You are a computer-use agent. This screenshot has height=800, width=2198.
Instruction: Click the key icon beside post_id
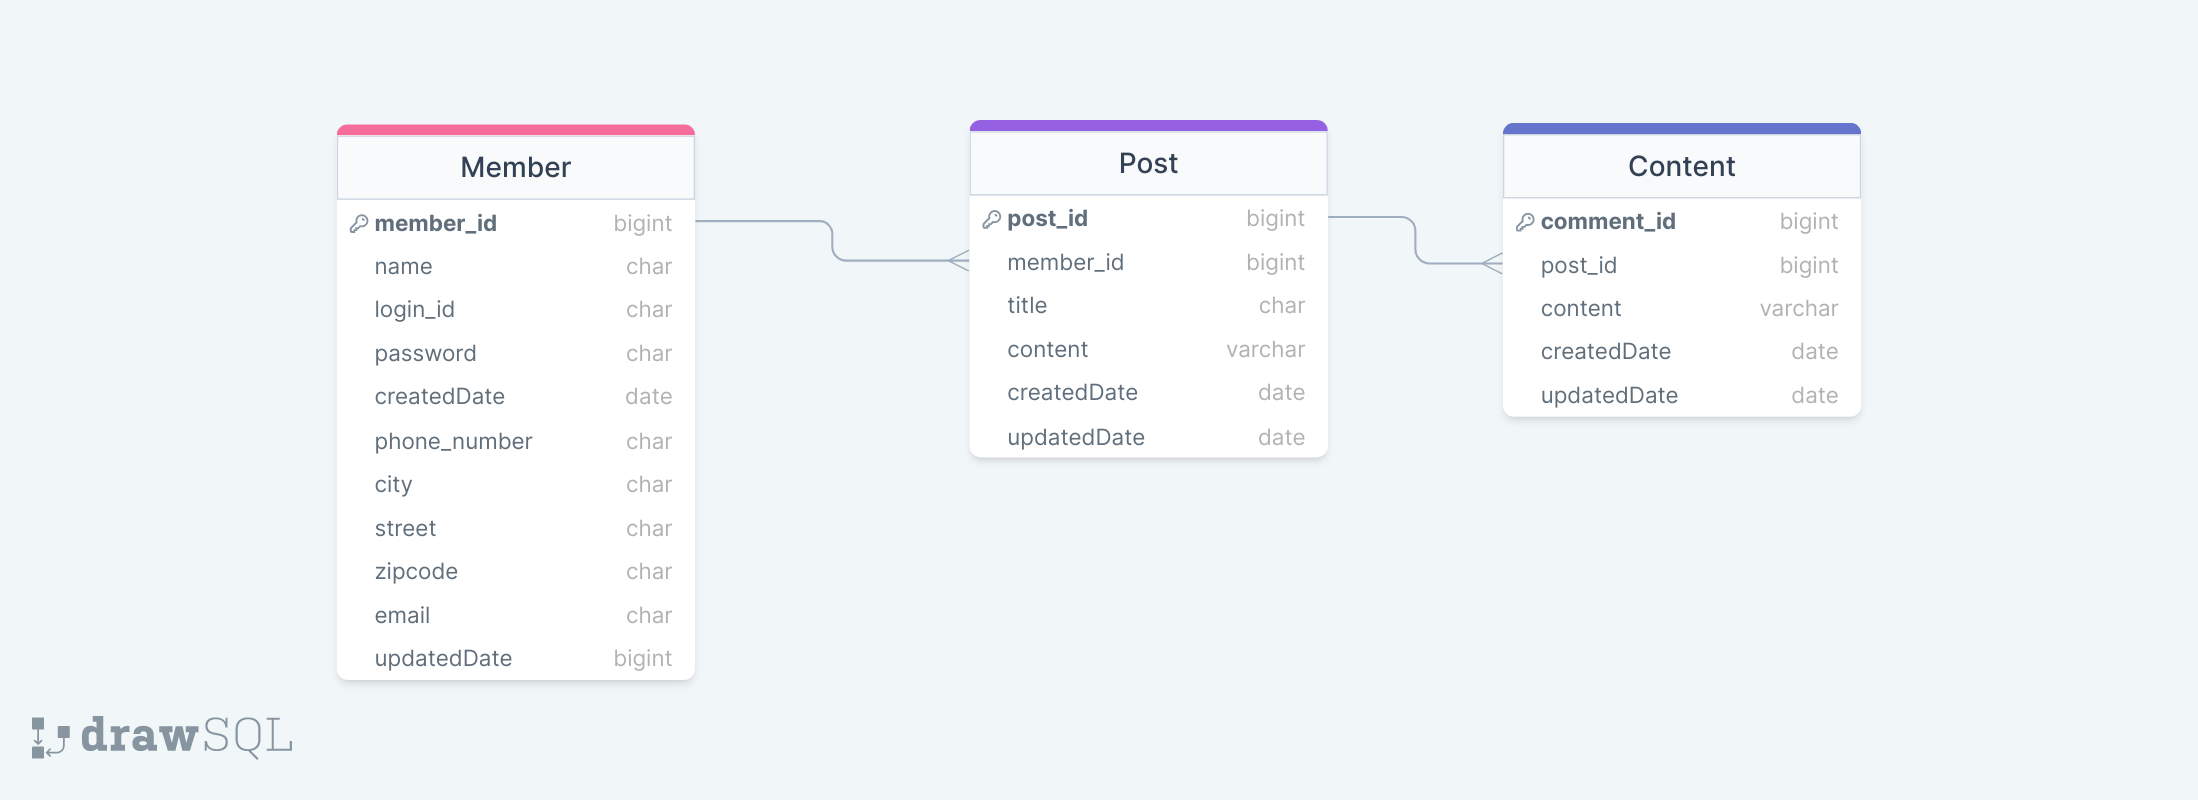click(992, 219)
